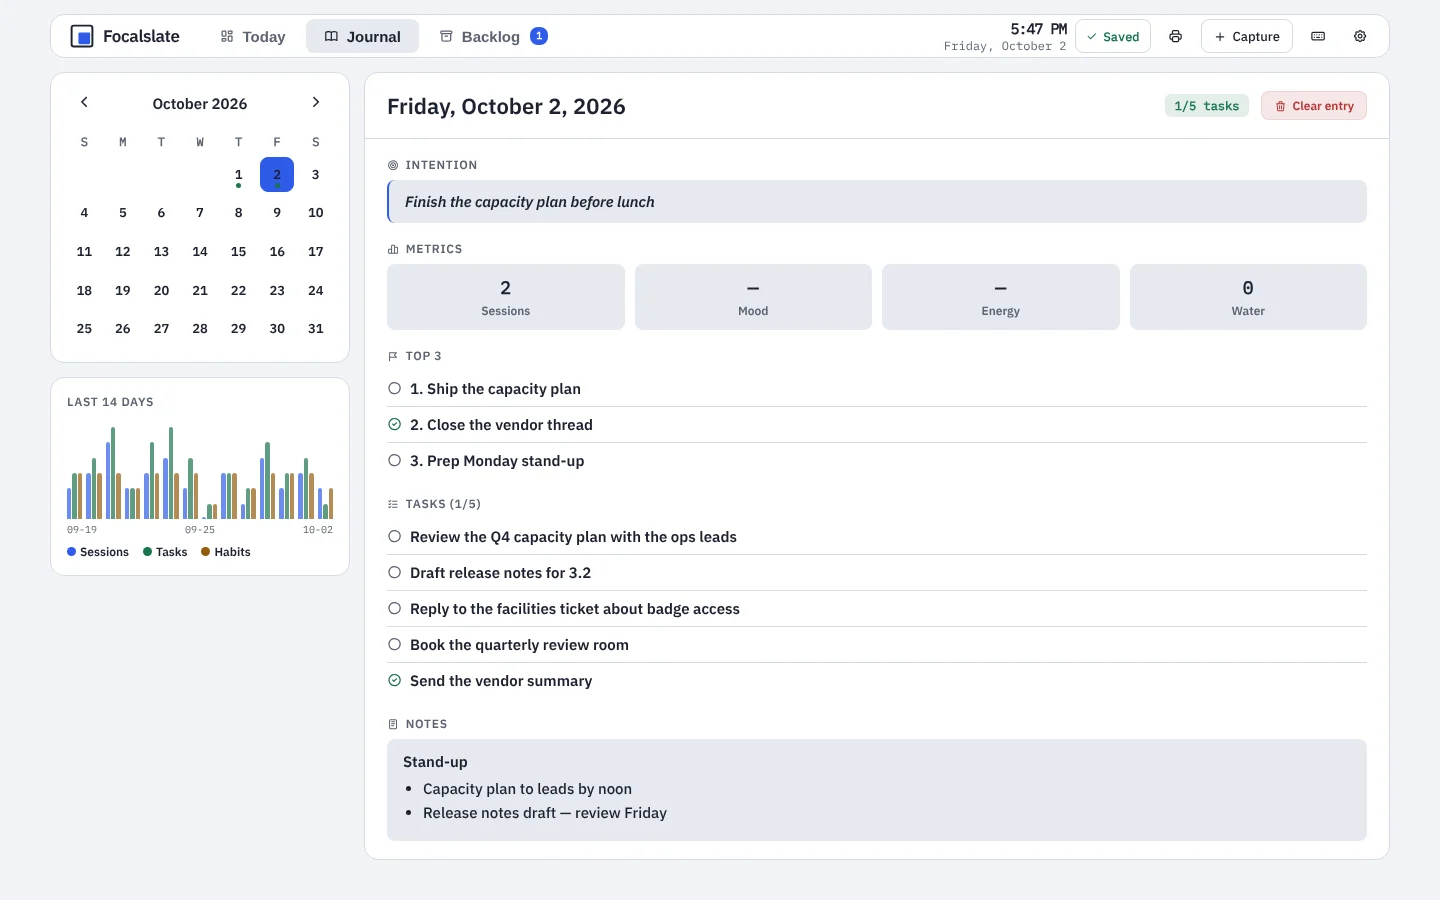Select October 2 in the calendar
The height and width of the screenshot is (900, 1440).
point(277,175)
